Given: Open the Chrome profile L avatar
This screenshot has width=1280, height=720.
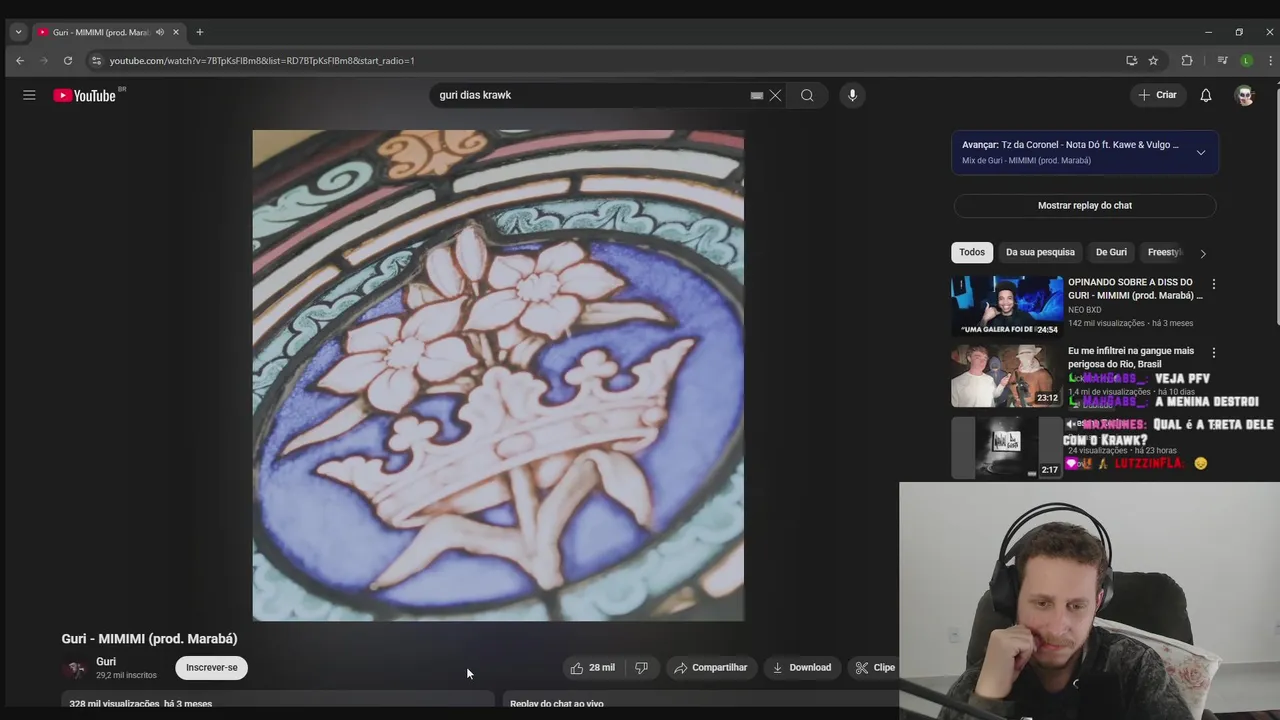Looking at the screenshot, I should 1246,60.
